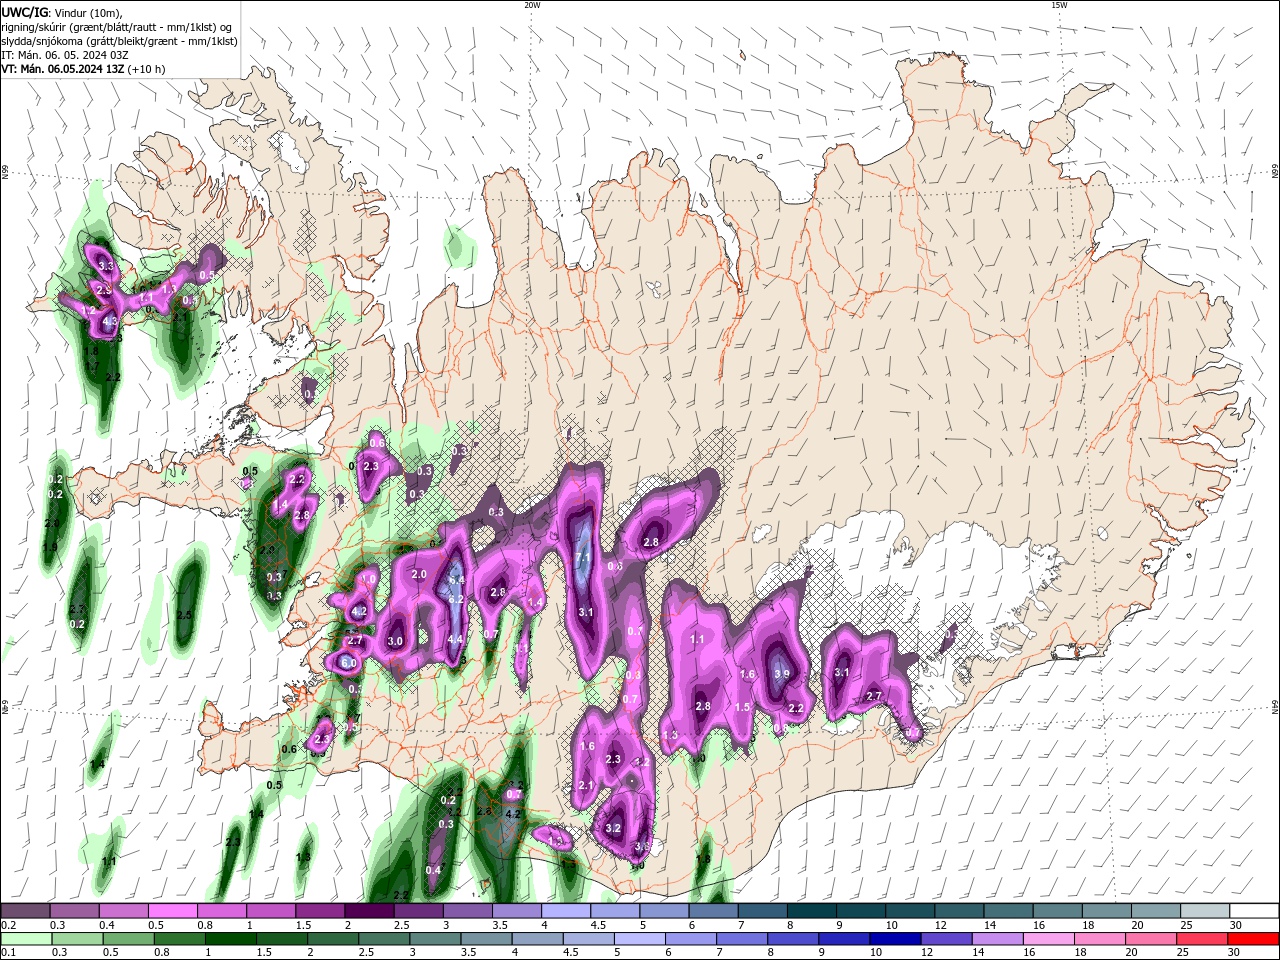Screen dimensions: 1280x960
Task: Click the 'VT: Mán. 06.05.2024 13Z' valid time line
Action: 83,69
